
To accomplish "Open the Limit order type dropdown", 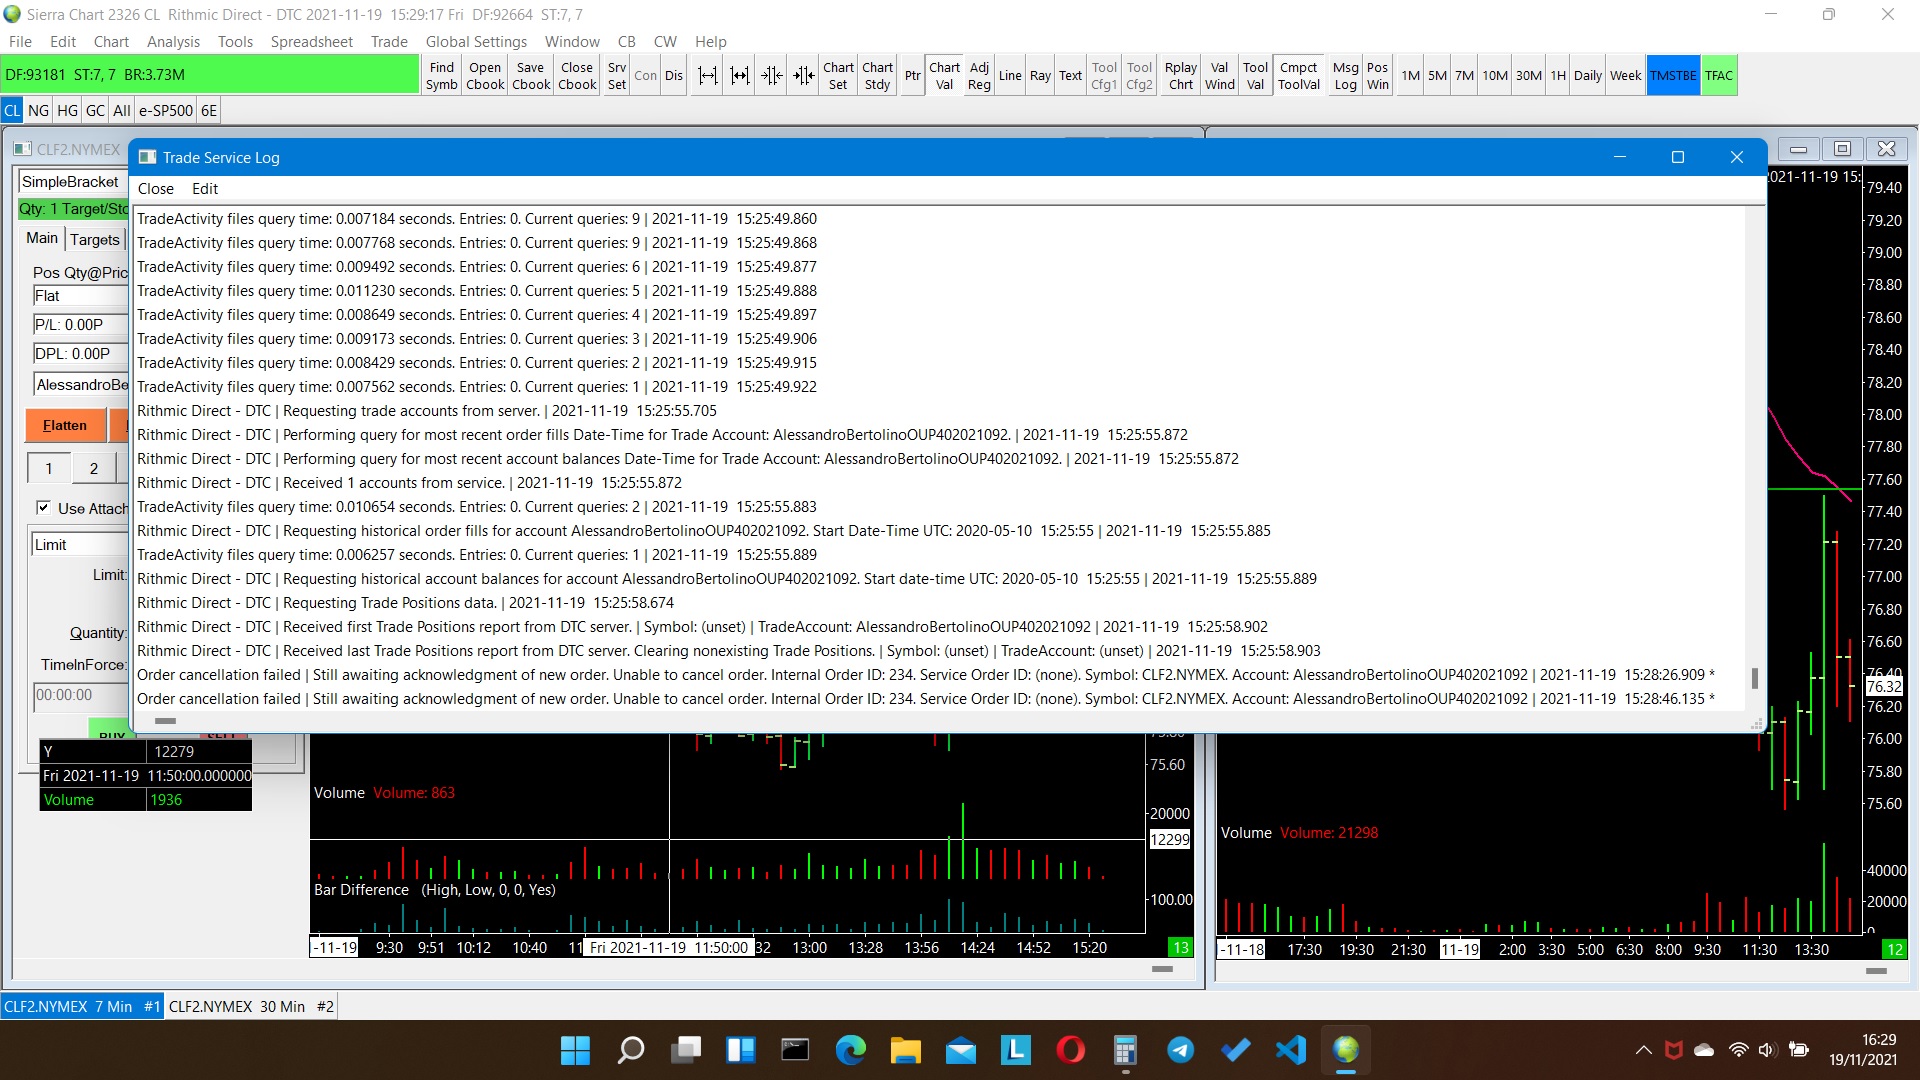I will (x=78, y=544).
